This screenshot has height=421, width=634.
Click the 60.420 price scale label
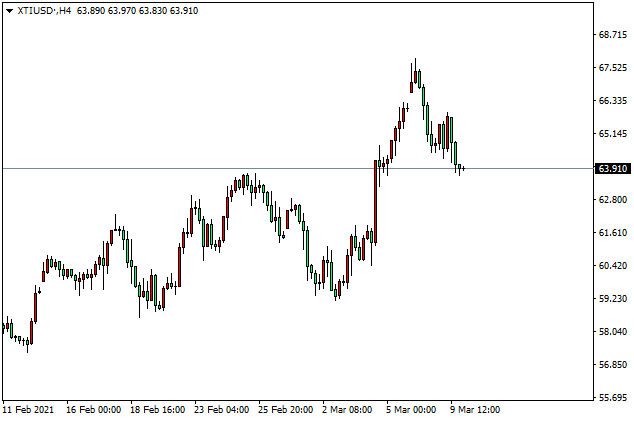click(x=613, y=266)
